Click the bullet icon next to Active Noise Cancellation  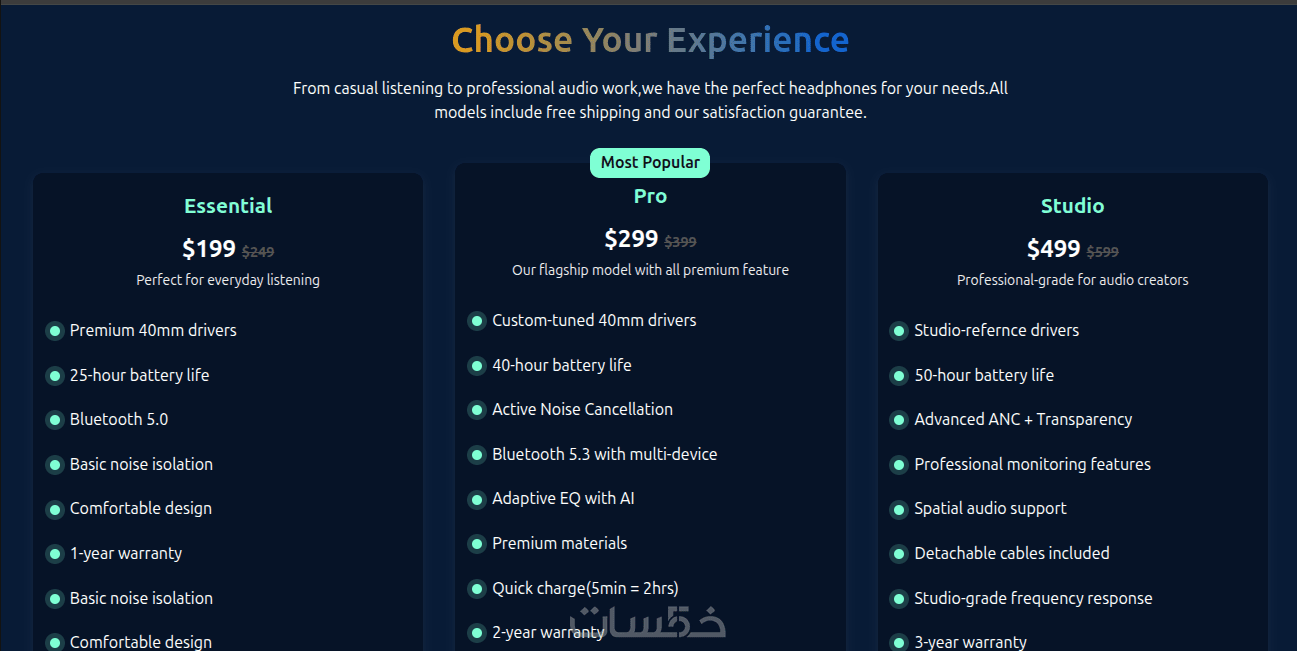click(x=477, y=410)
